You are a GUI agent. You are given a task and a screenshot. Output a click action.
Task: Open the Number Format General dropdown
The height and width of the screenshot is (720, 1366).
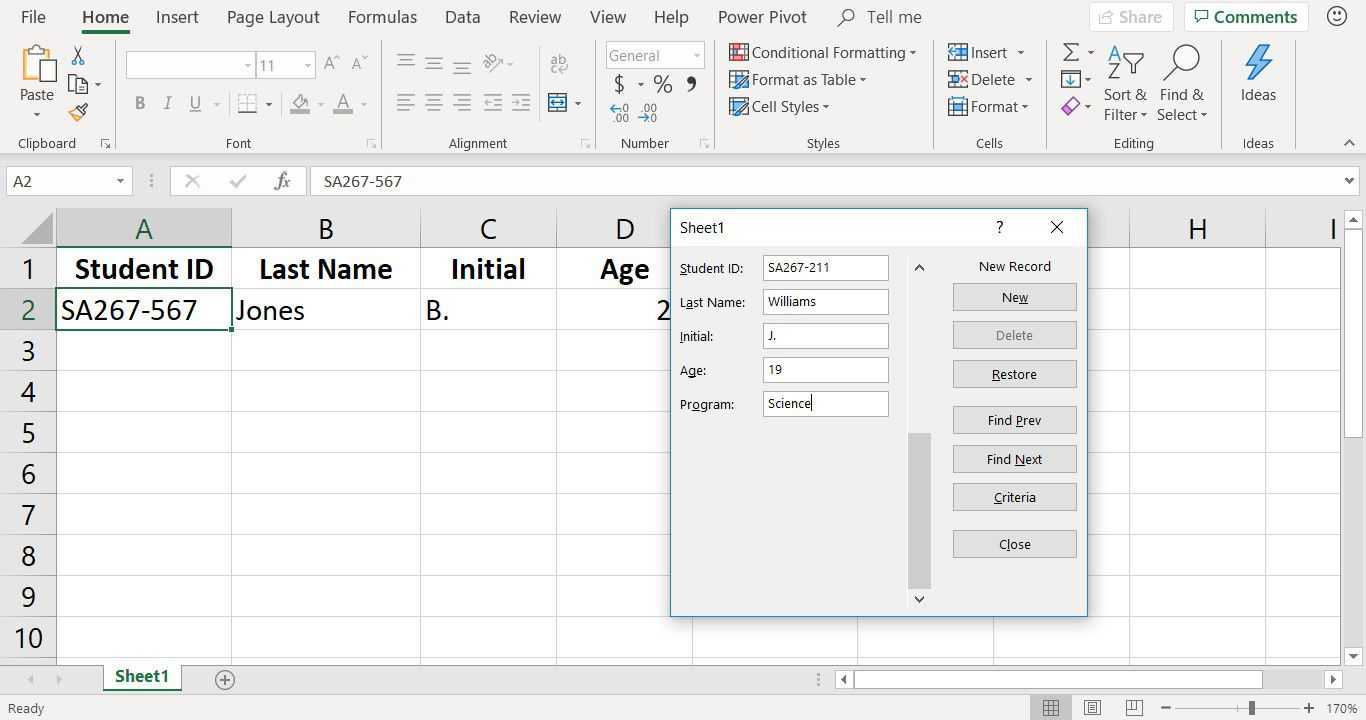tap(696, 56)
